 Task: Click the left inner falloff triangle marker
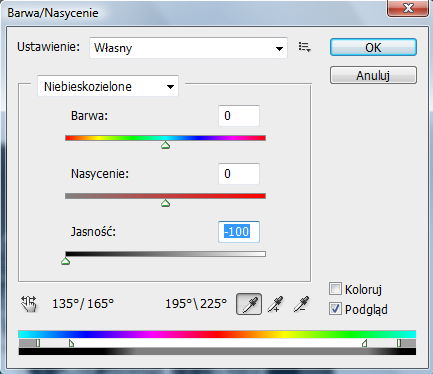pyautogui.click(x=71, y=343)
